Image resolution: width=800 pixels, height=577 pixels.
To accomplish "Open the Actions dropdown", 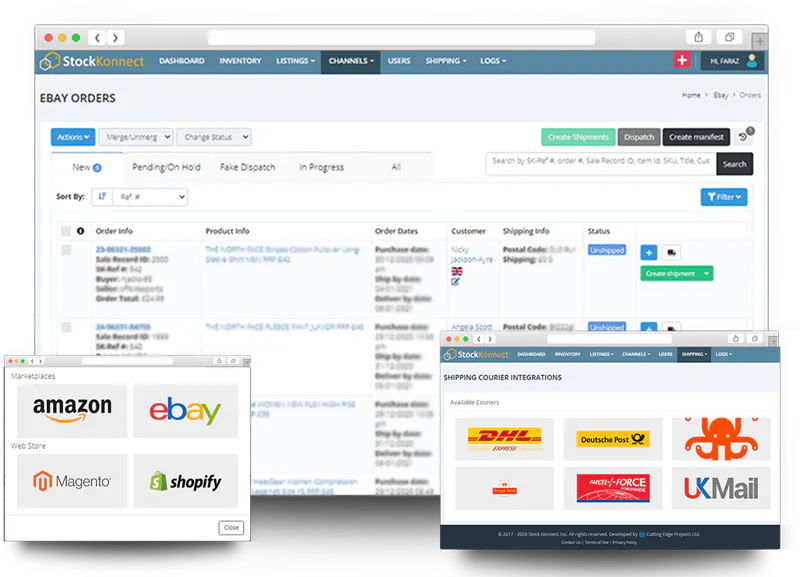I will pyautogui.click(x=73, y=137).
